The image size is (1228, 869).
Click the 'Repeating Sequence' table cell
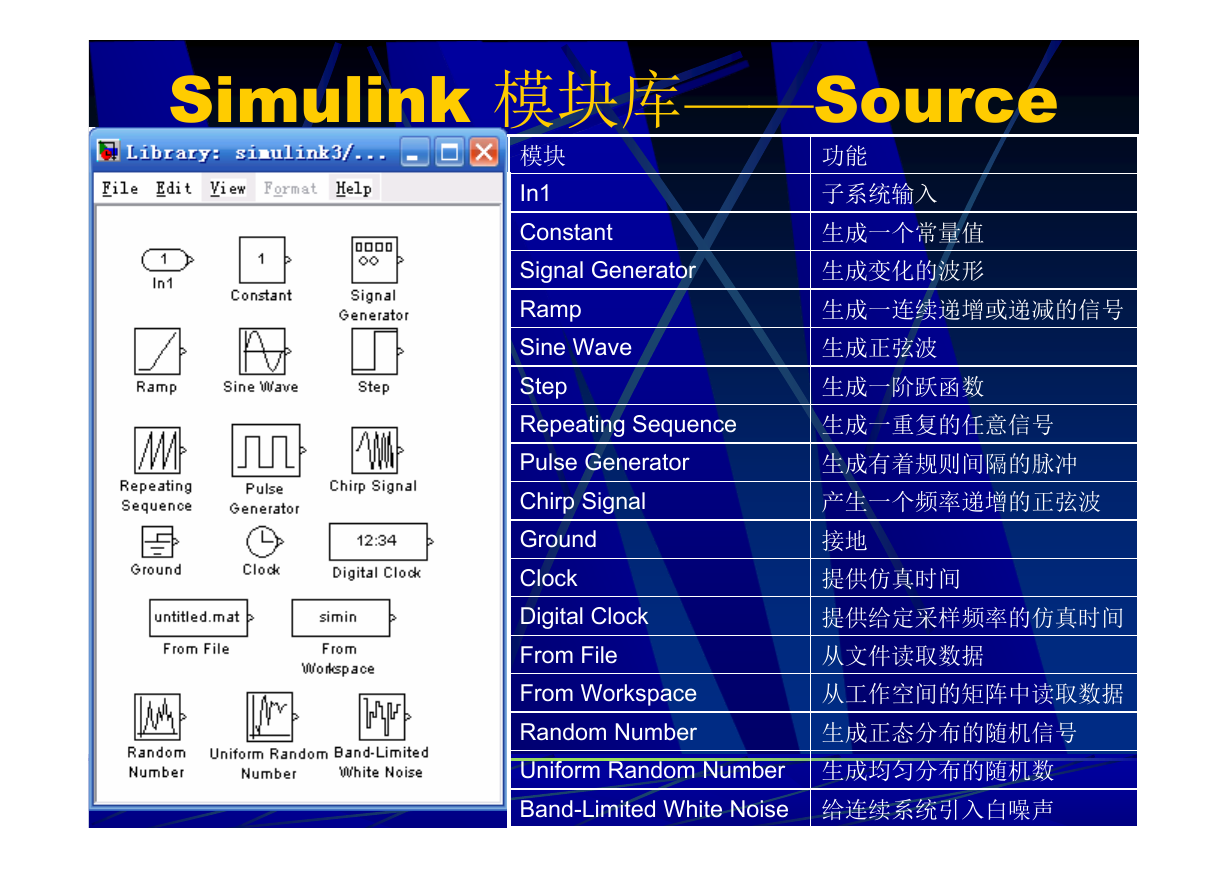pyautogui.click(x=660, y=424)
